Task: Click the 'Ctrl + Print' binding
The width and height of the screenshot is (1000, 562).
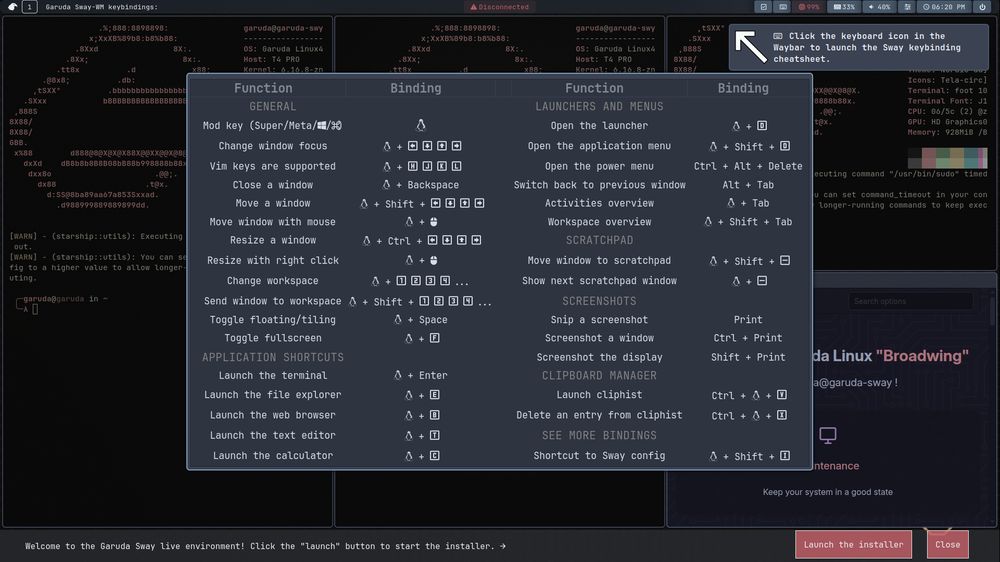Action: tap(748, 338)
